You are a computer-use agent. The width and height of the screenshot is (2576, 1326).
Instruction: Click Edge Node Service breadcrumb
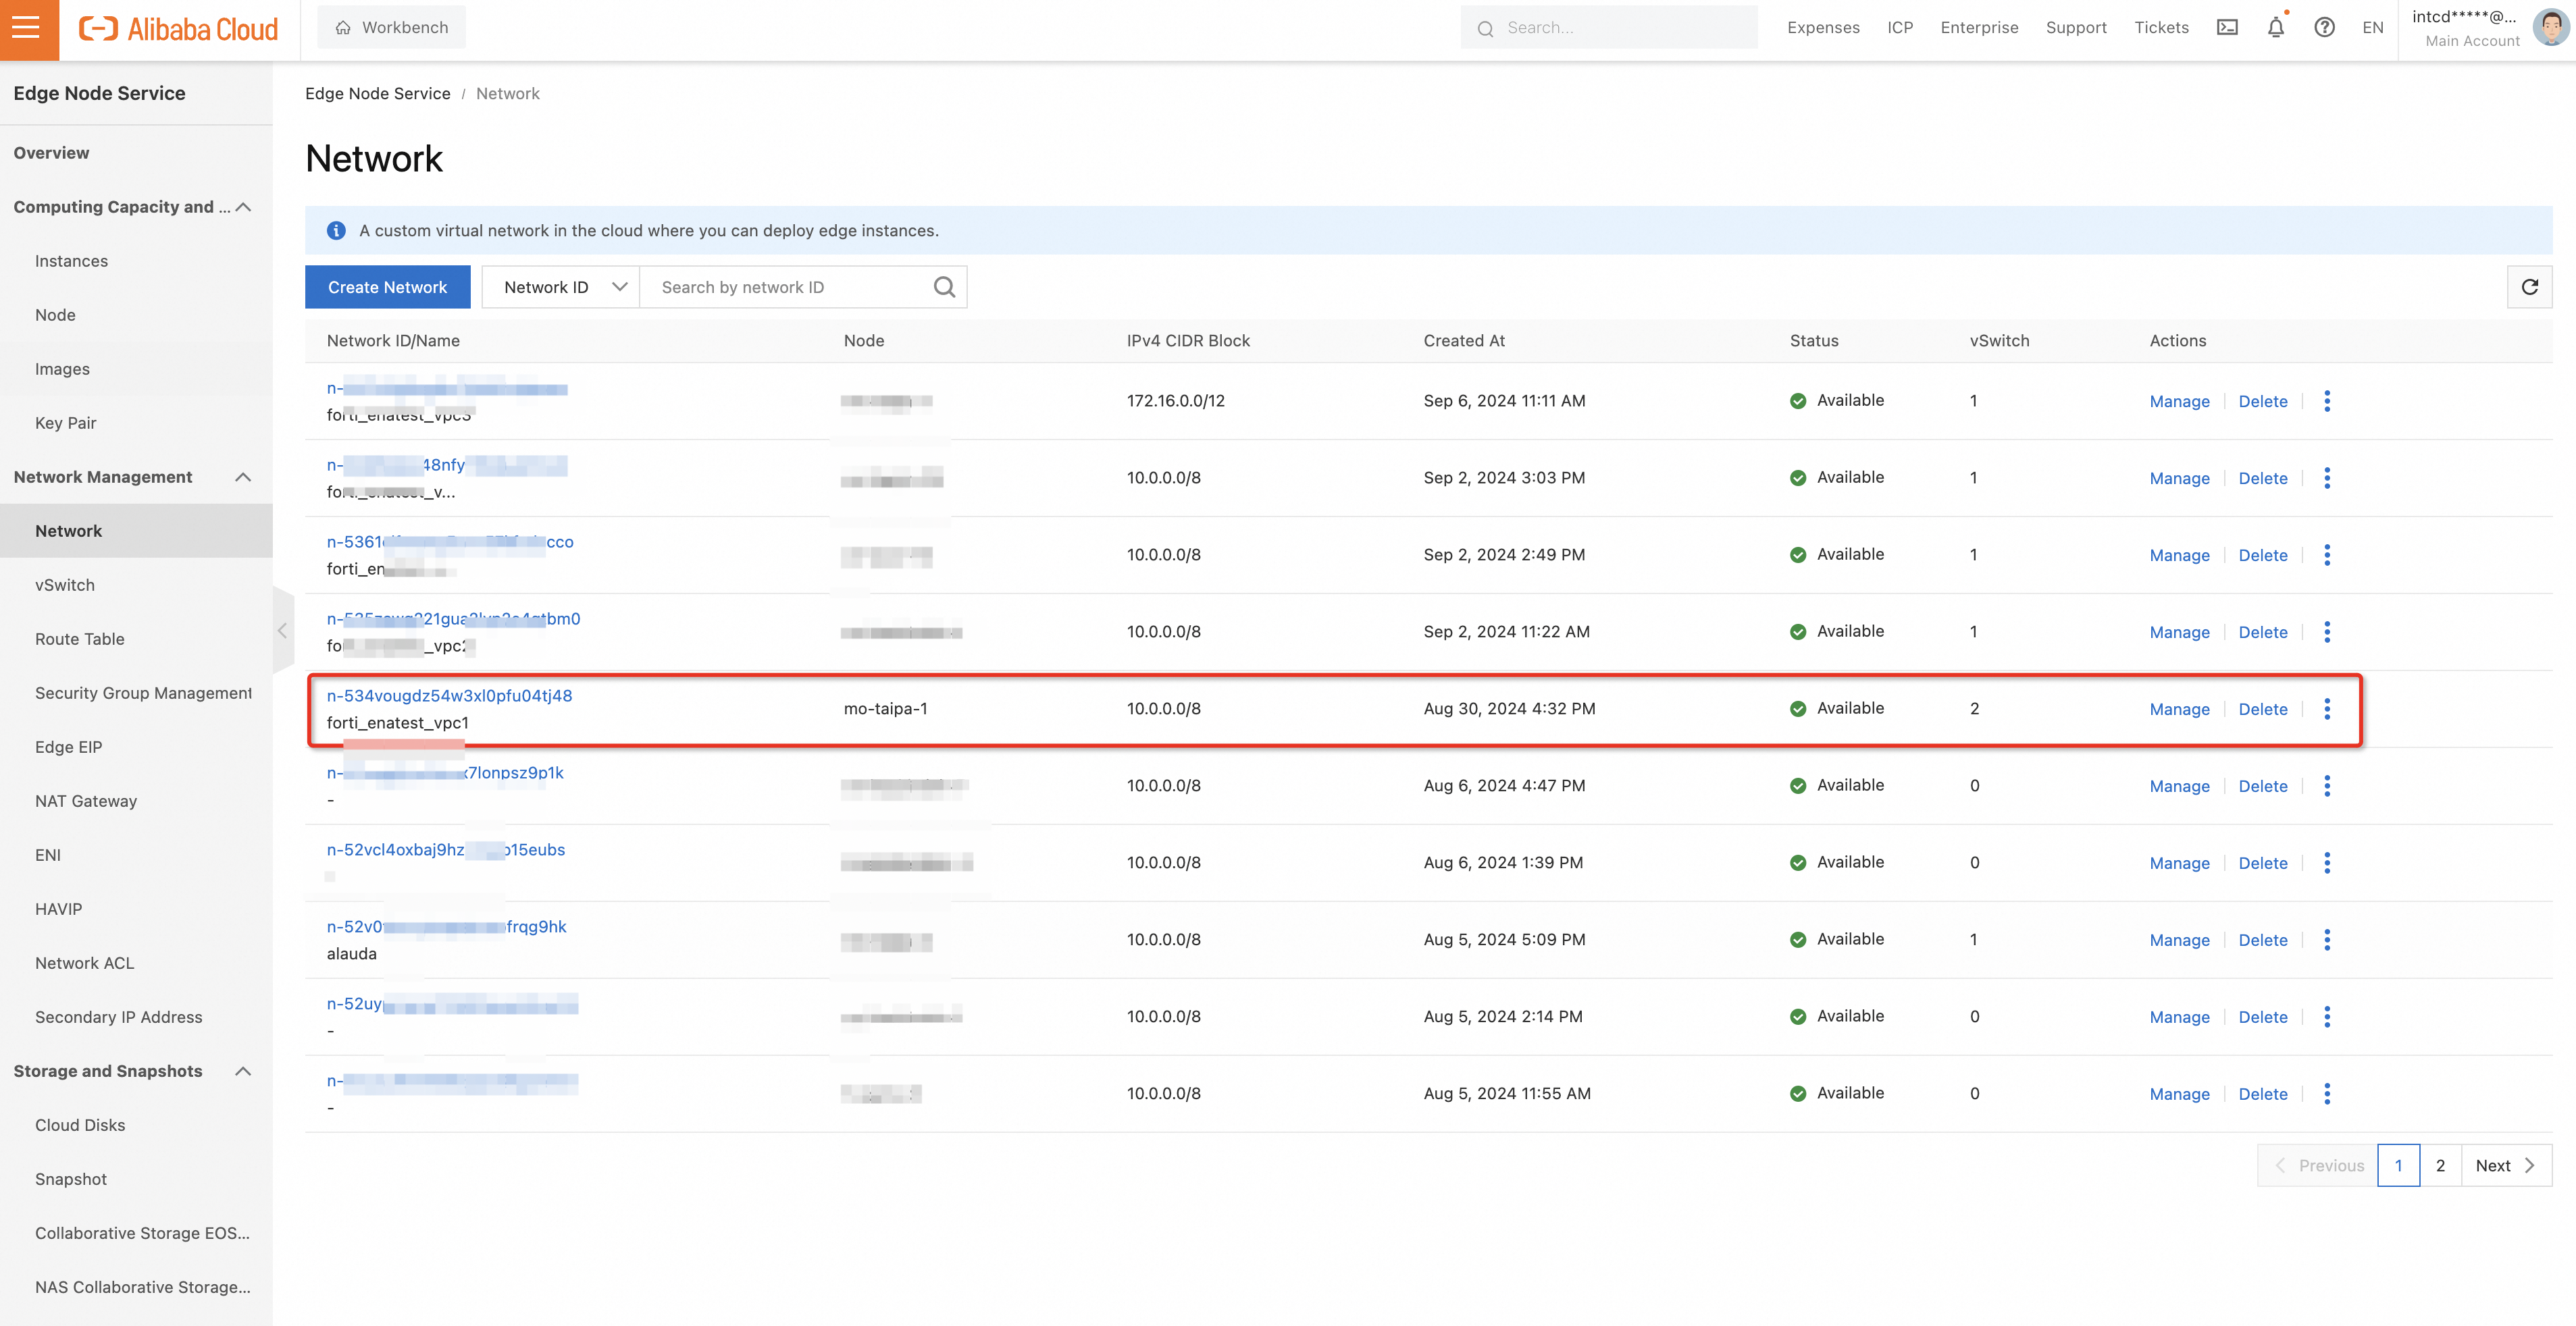(x=377, y=94)
